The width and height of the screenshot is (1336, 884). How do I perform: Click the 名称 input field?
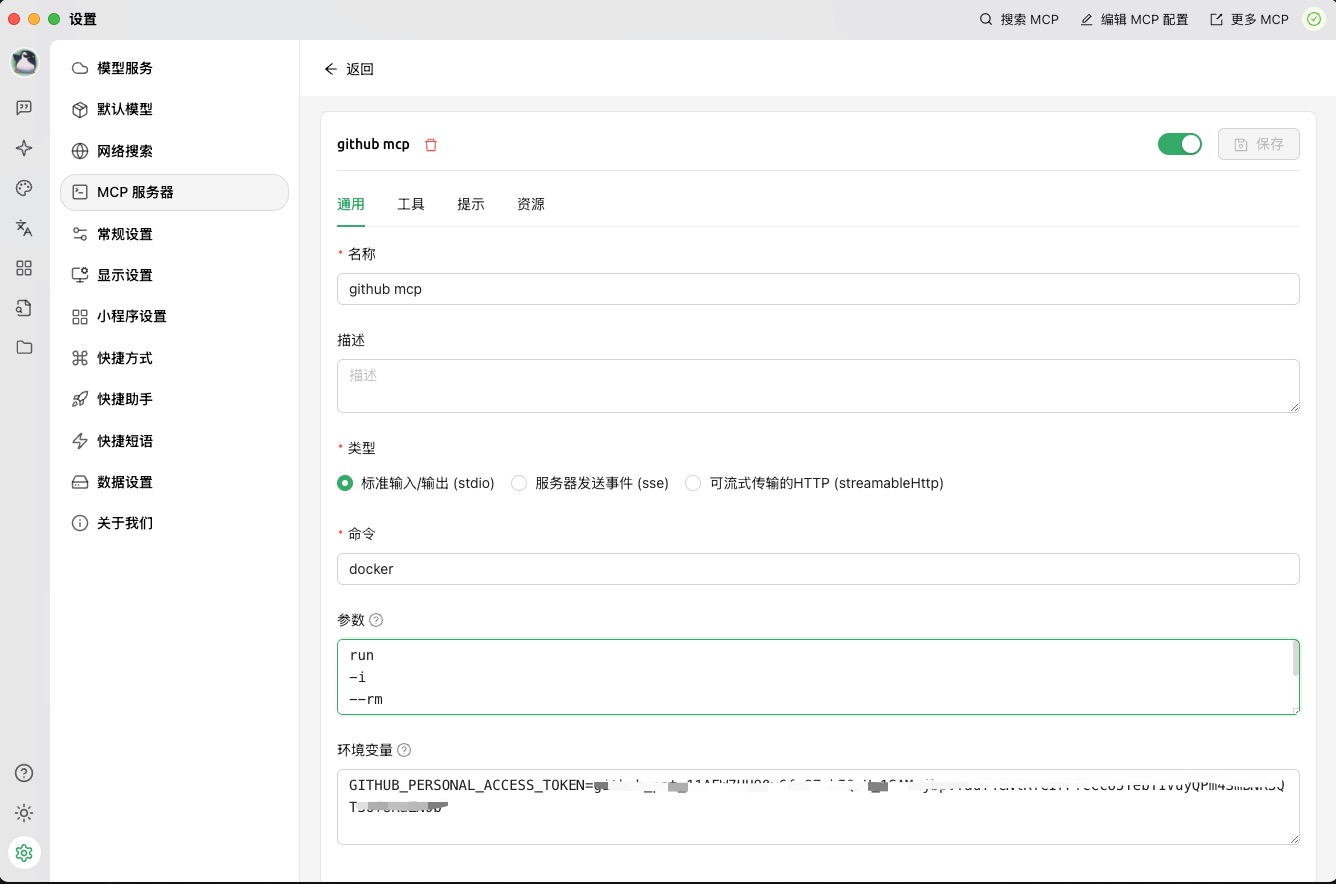[818, 289]
